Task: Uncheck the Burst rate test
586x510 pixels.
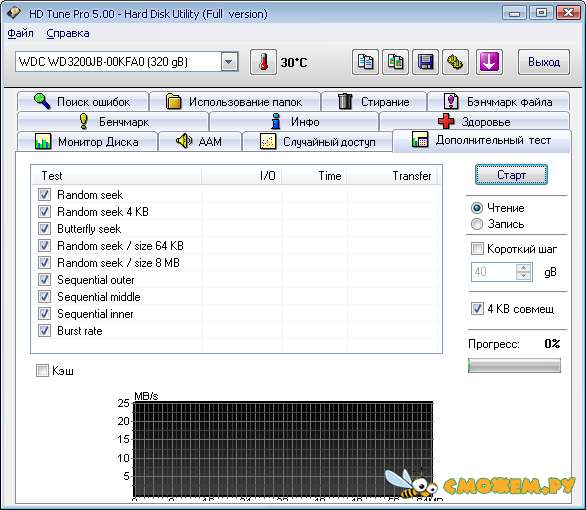Action: [44, 331]
